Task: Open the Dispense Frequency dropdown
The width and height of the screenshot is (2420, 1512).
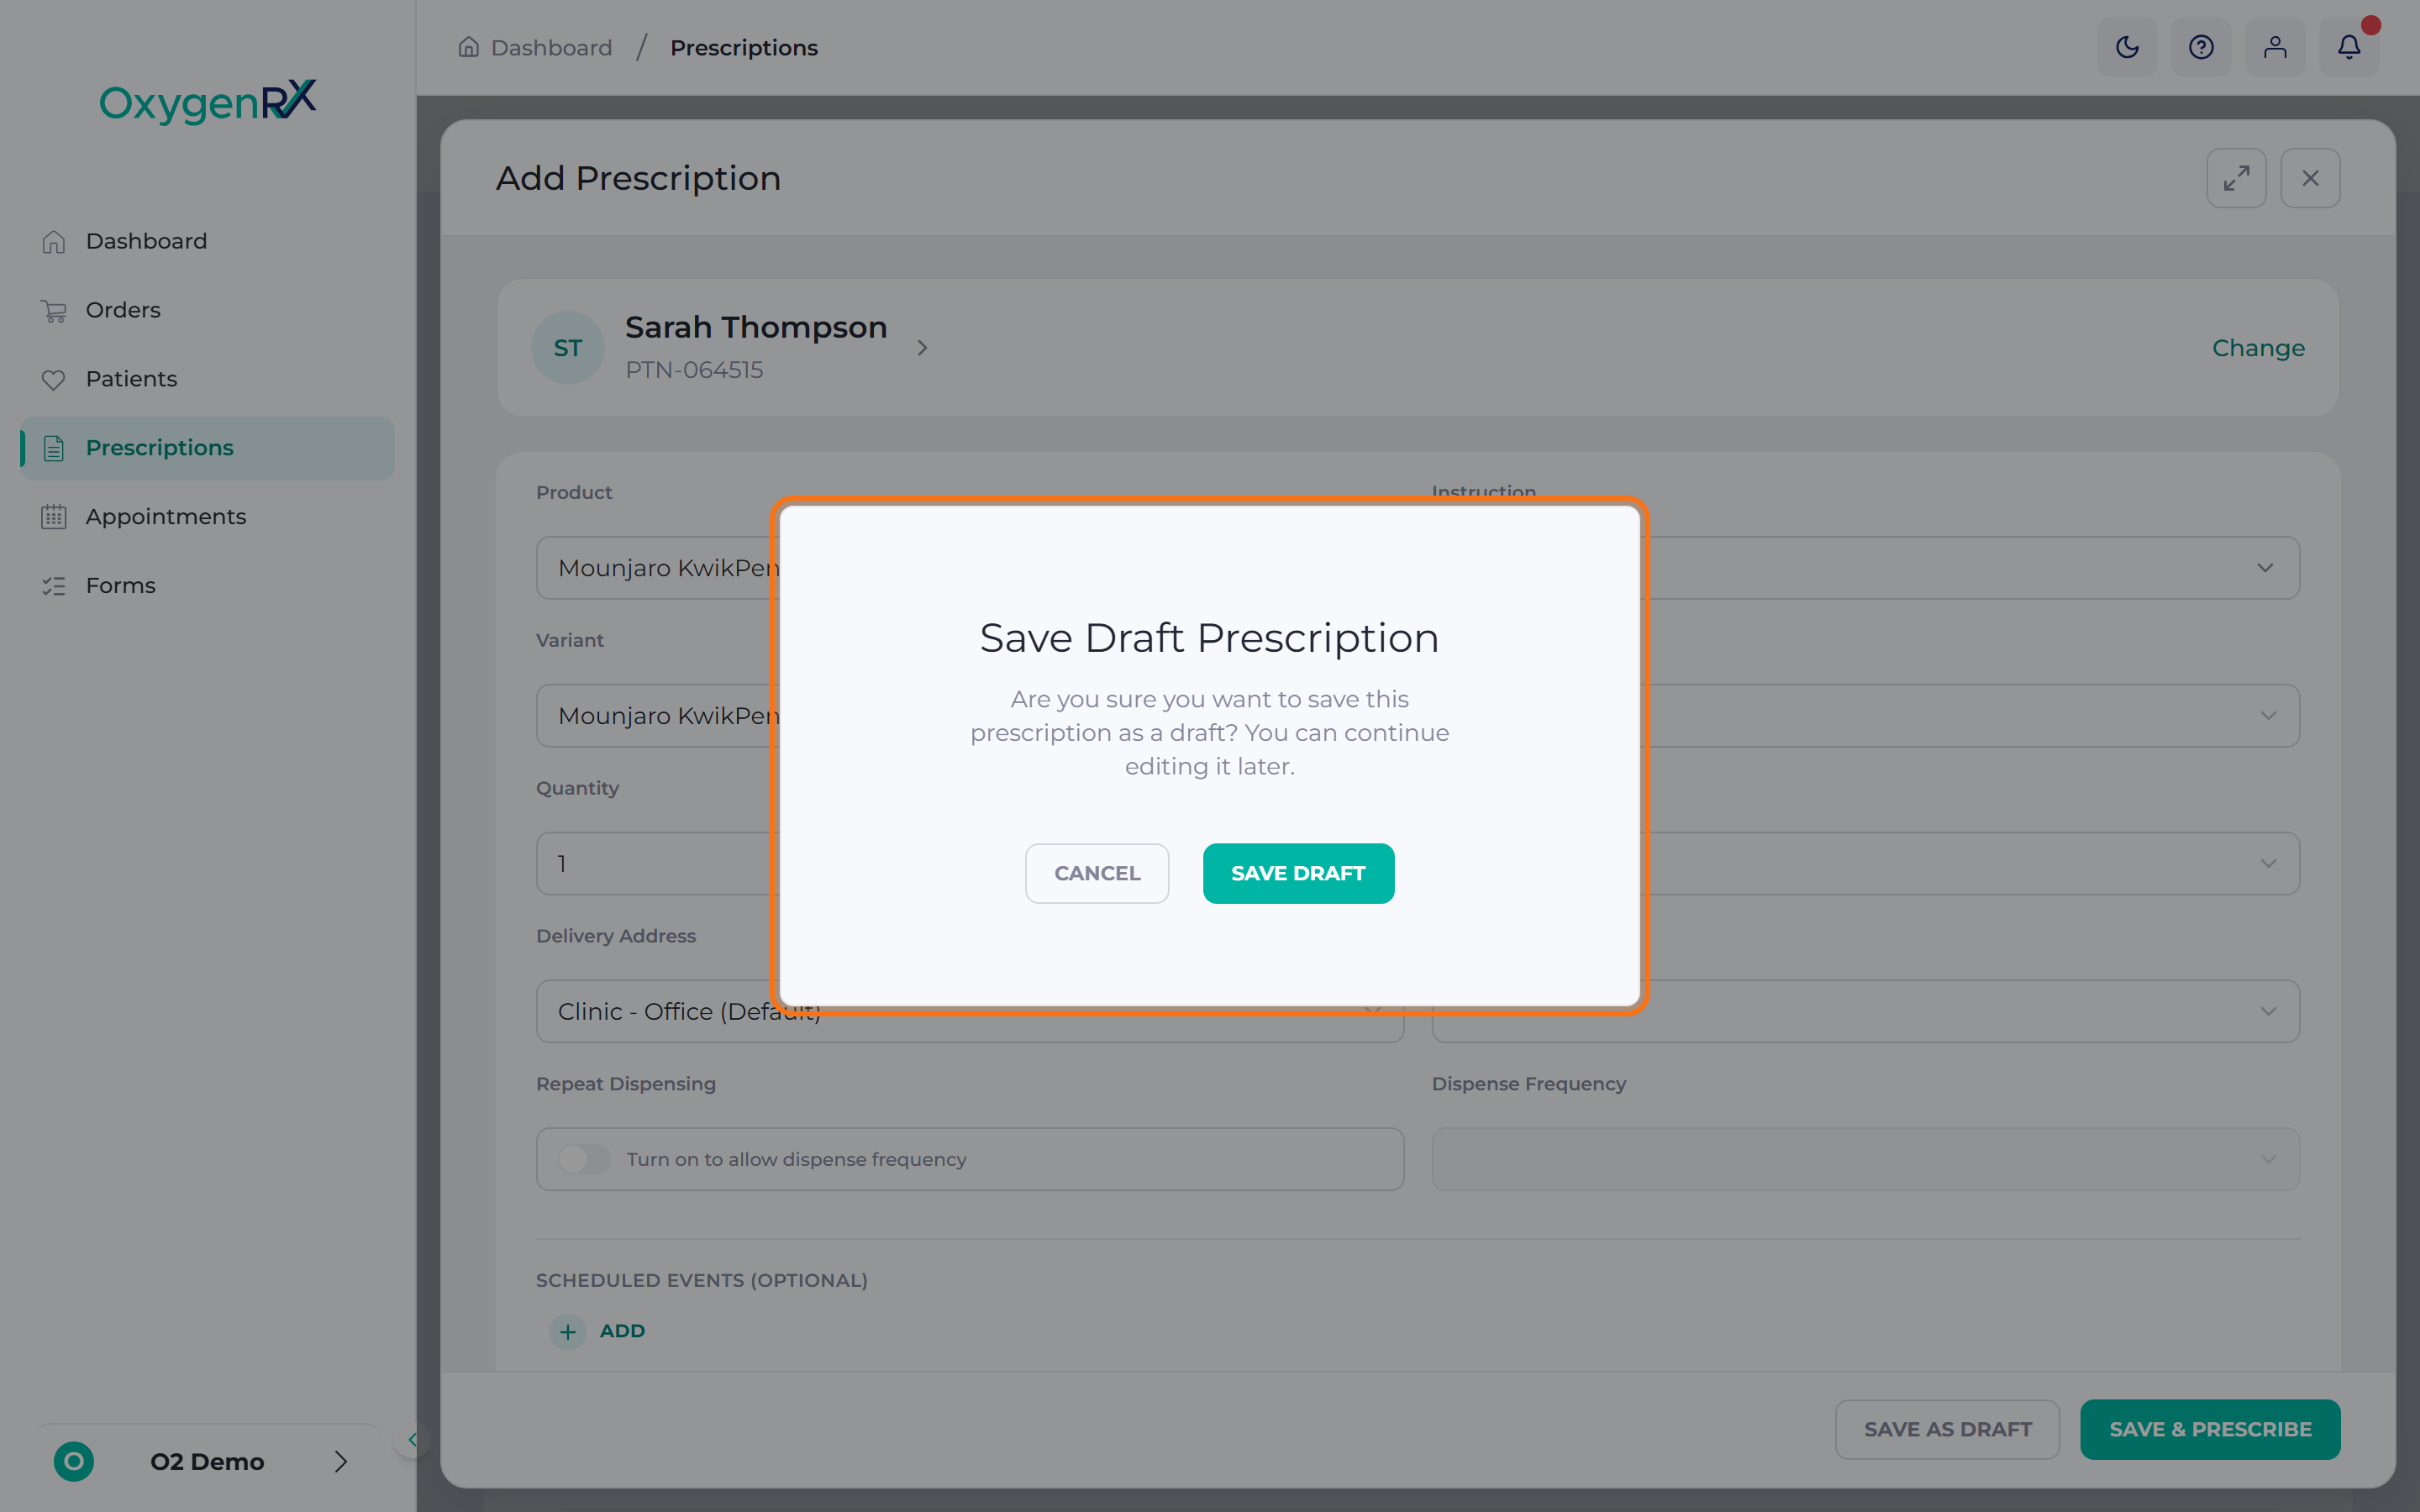Action: coord(1866,1159)
